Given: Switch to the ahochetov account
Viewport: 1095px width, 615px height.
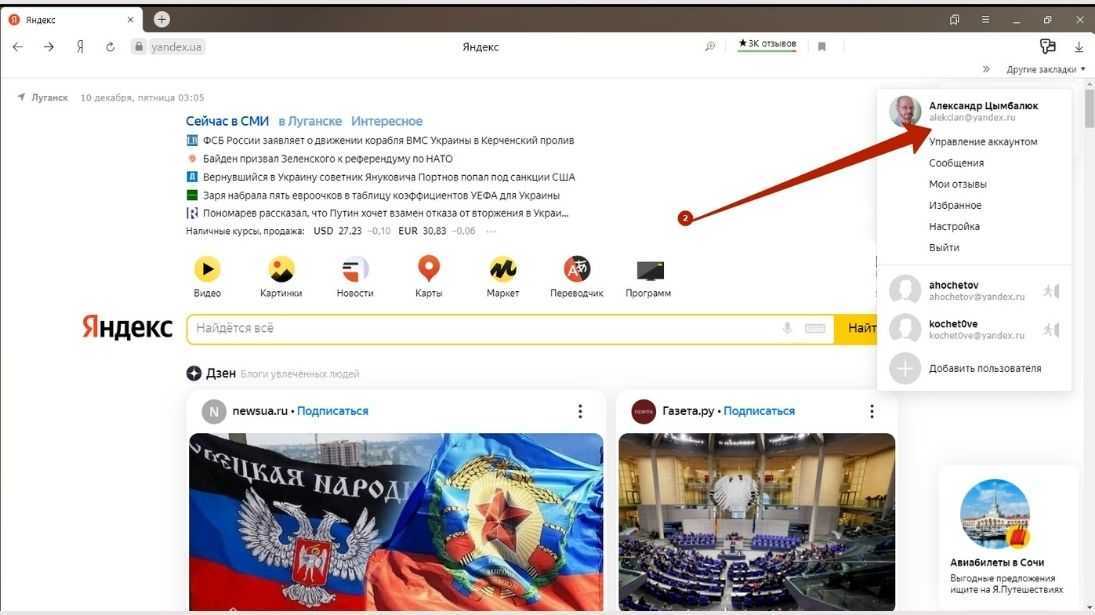Looking at the screenshot, I should tap(973, 290).
